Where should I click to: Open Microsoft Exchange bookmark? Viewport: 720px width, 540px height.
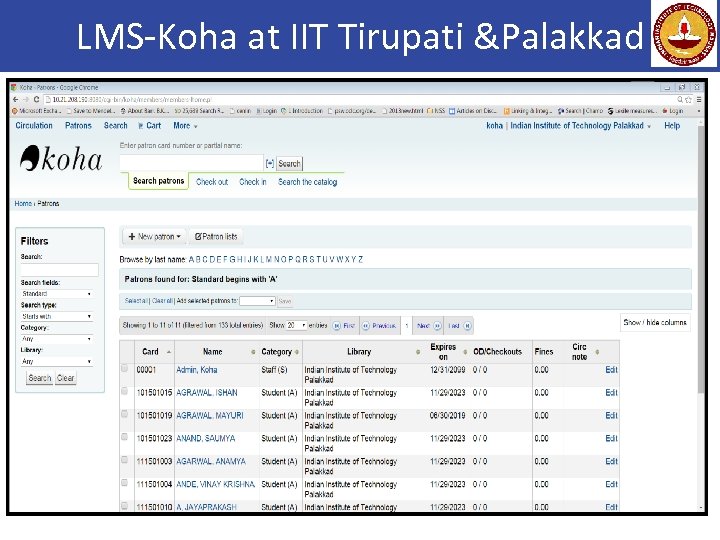(37, 111)
